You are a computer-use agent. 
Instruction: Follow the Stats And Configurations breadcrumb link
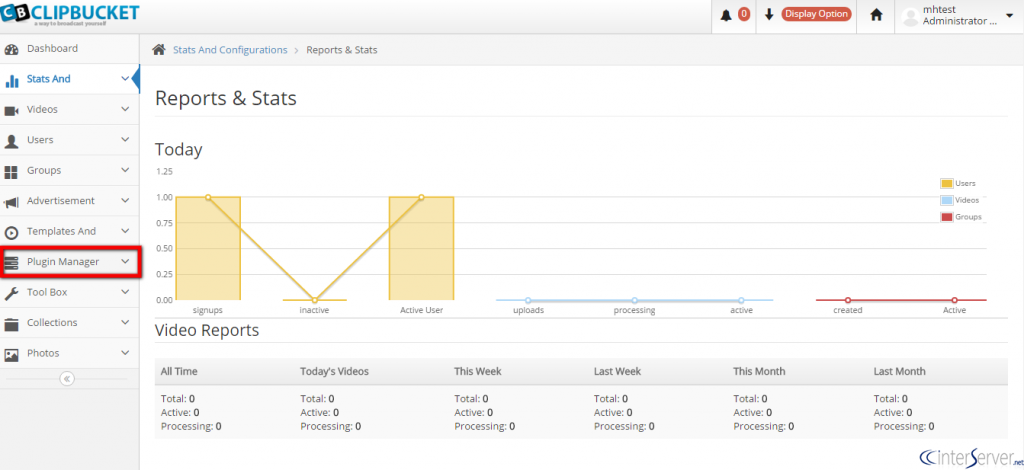coord(230,50)
